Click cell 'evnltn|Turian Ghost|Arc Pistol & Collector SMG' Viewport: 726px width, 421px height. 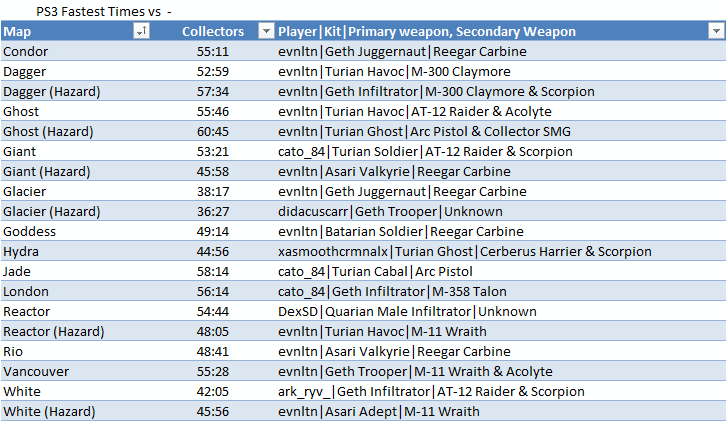coord(501,132)
